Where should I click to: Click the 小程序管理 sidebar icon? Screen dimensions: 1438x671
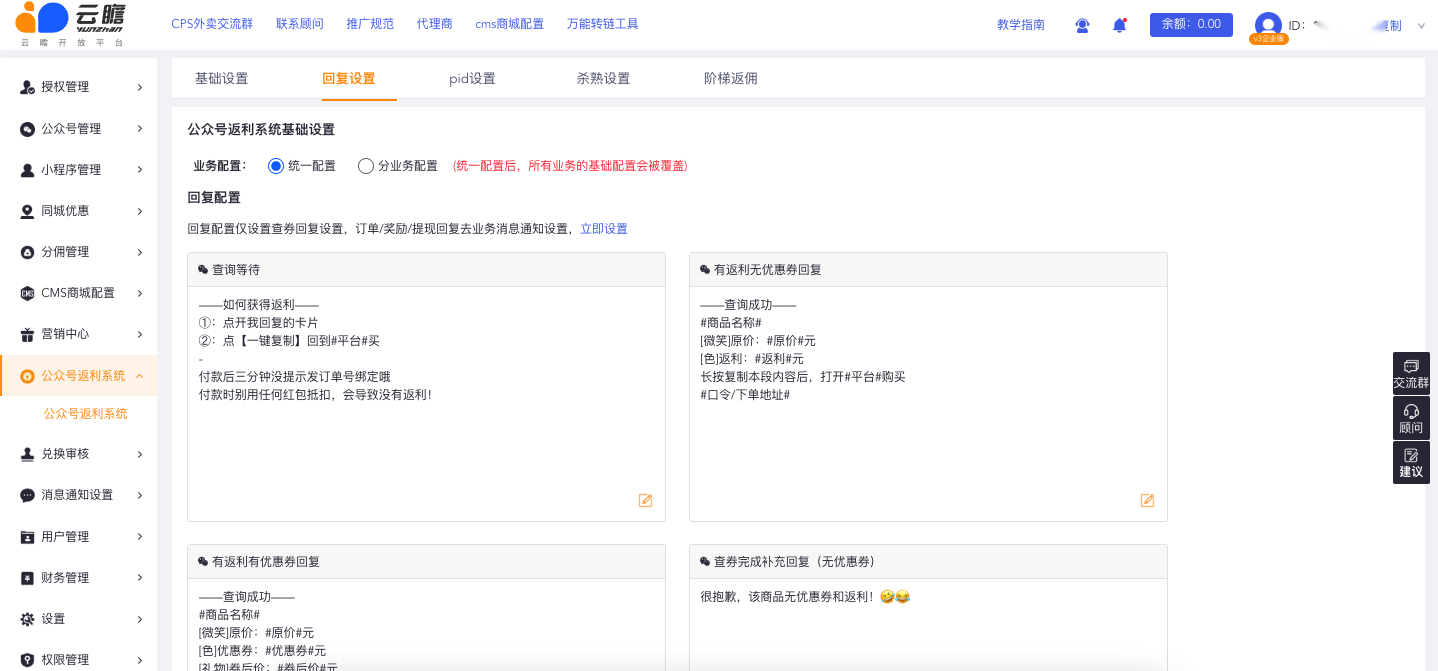coord(28,170)
